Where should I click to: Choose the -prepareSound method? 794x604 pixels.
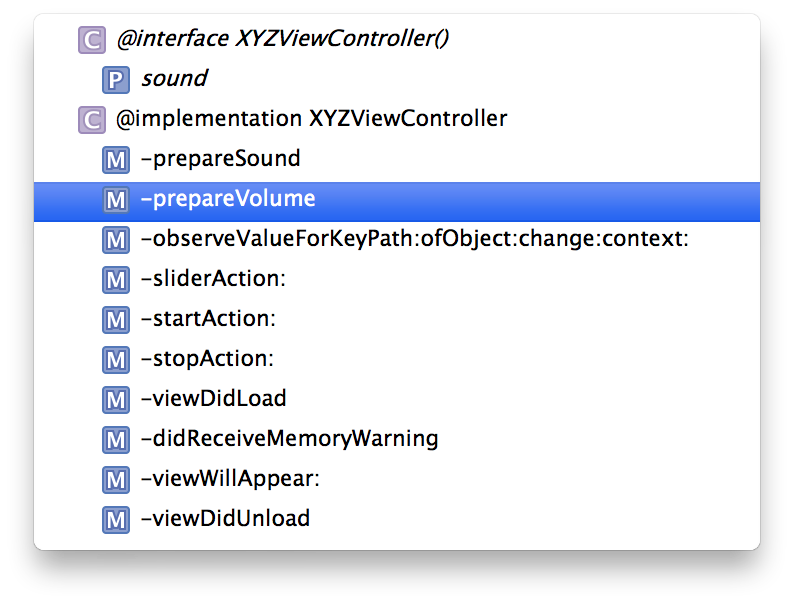point(220,159)
